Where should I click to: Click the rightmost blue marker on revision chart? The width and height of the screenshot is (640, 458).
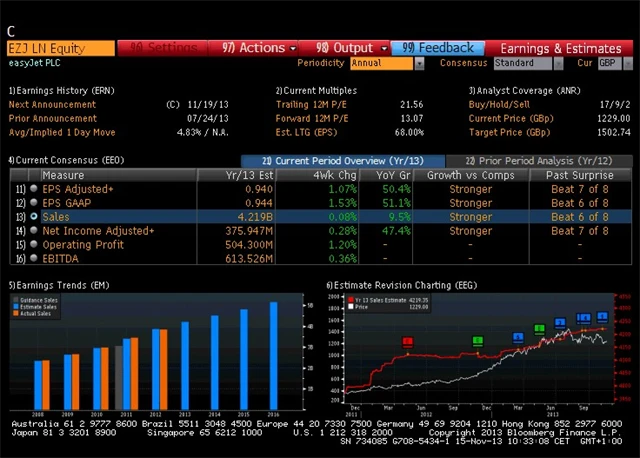coord(602,317)
